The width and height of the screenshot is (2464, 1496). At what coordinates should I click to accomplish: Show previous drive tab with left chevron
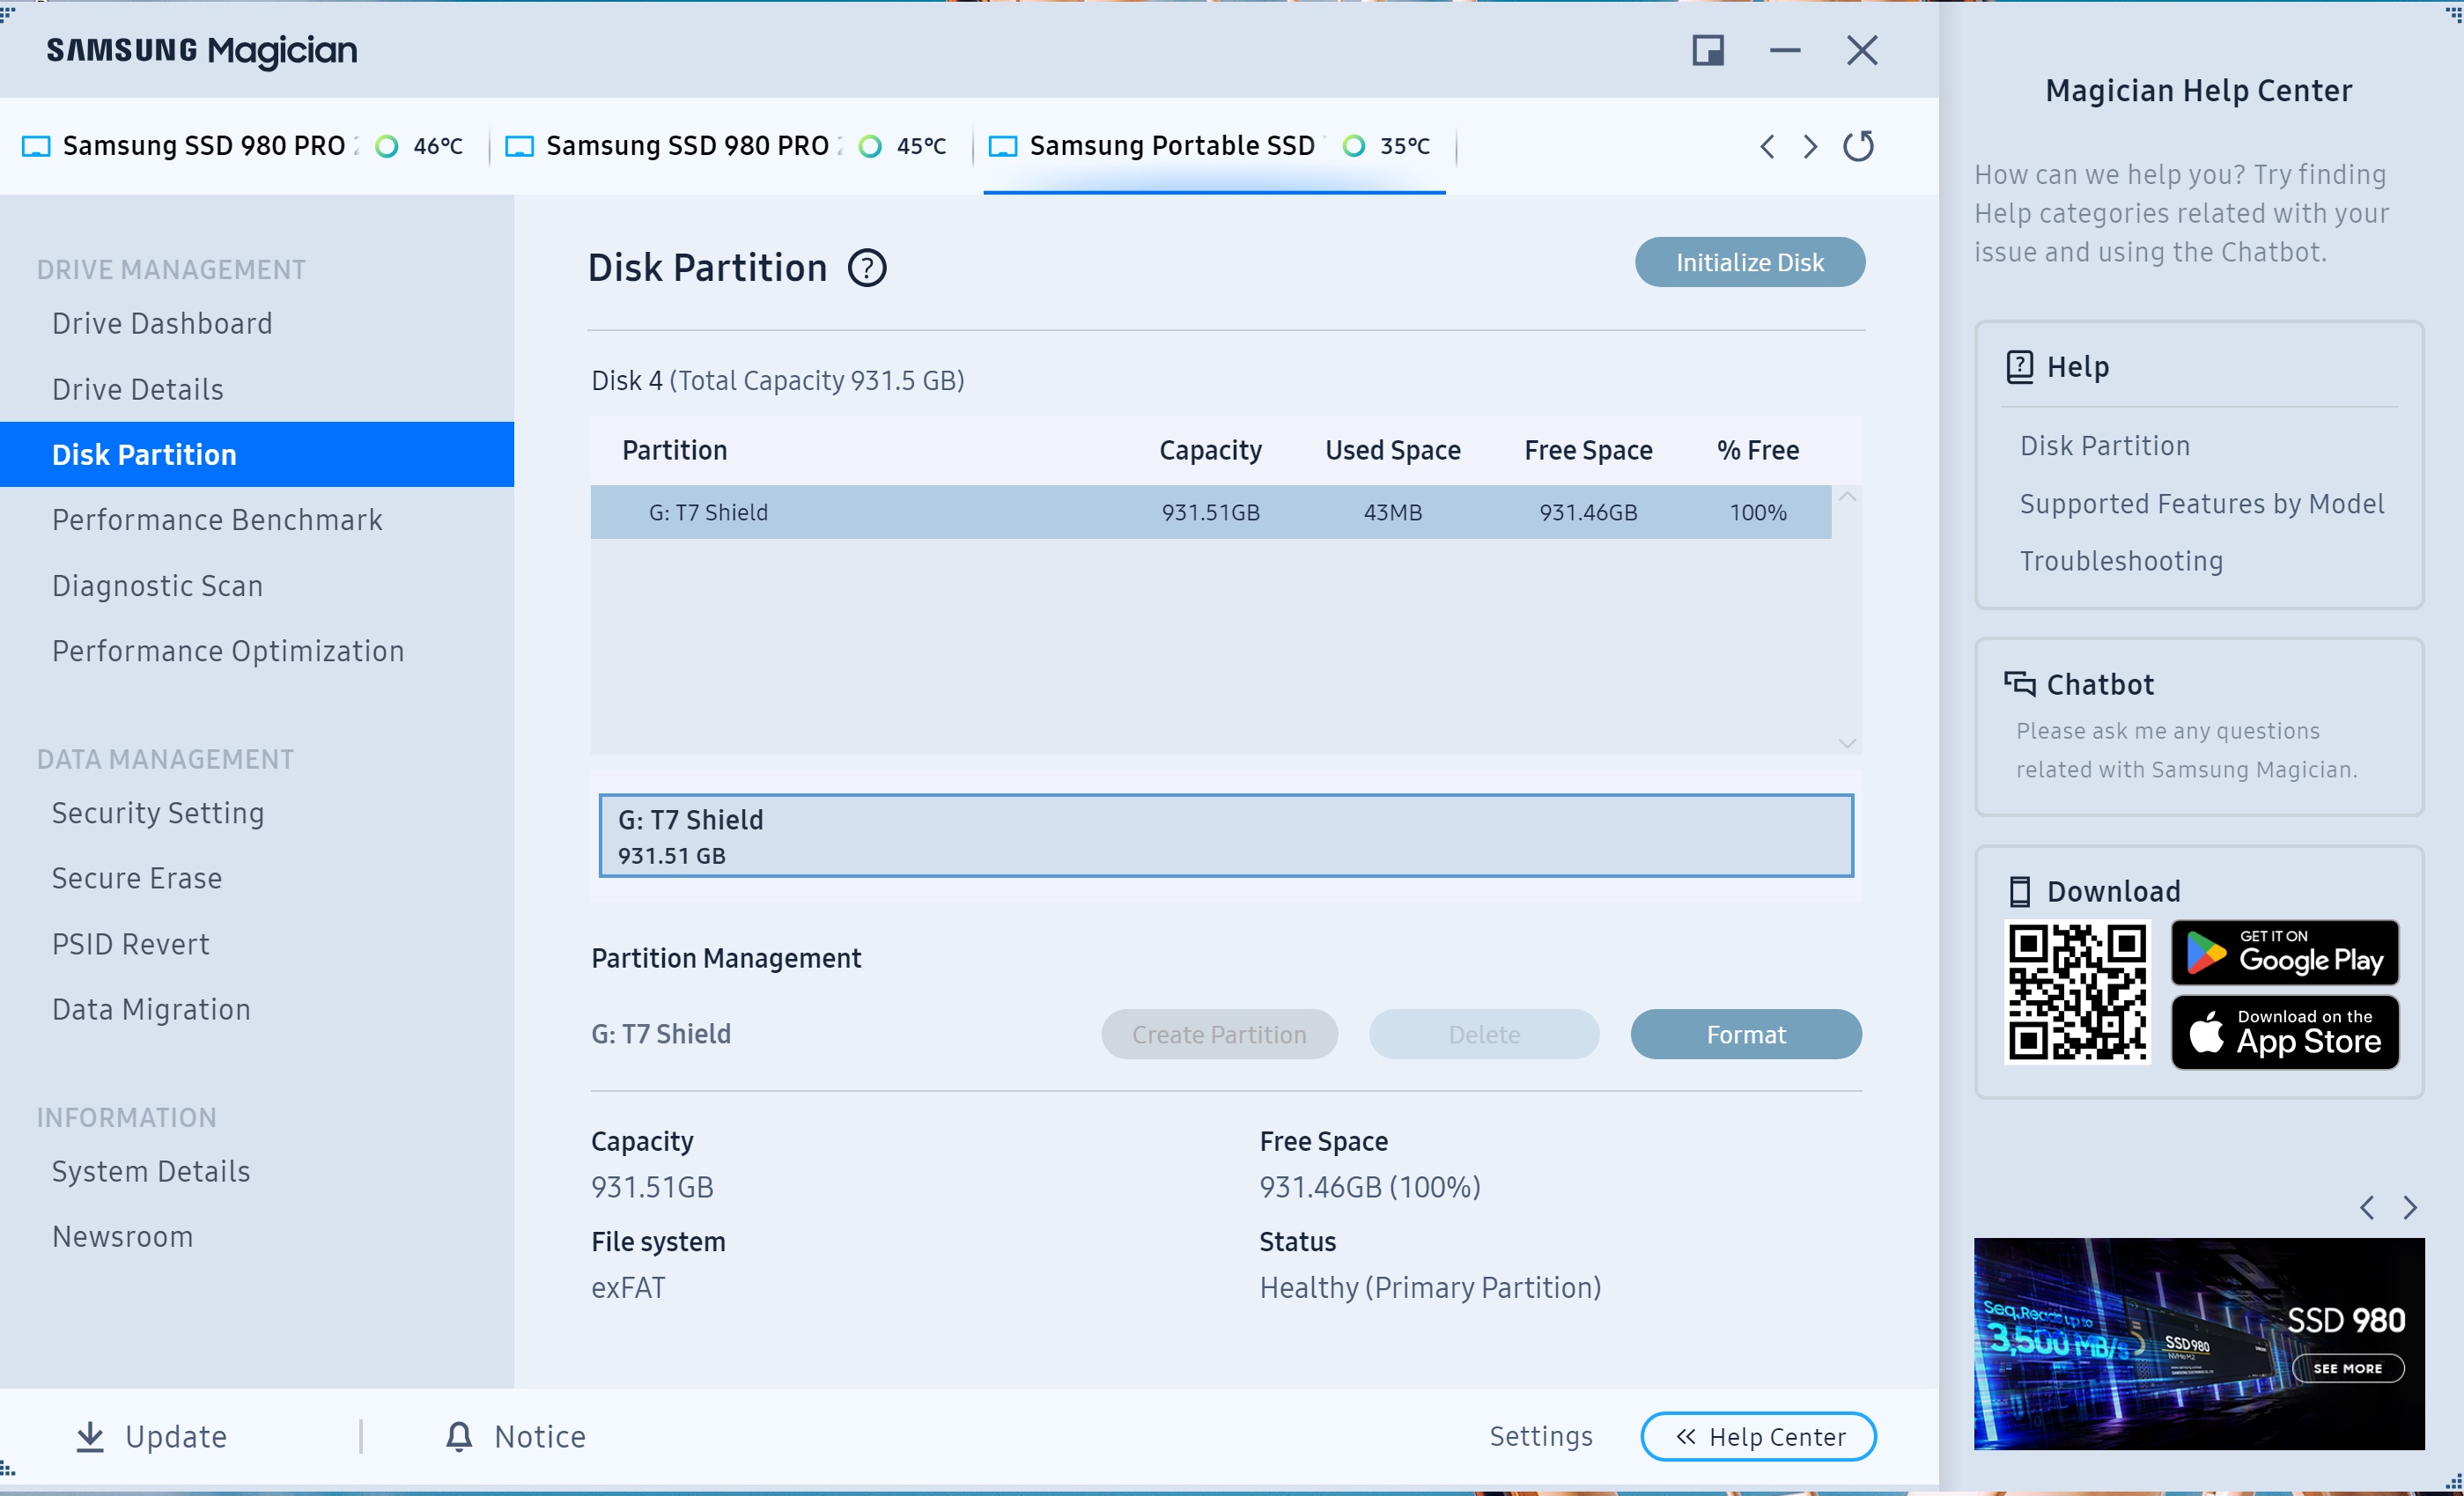pyautogui.click(x=1767, y=146)
